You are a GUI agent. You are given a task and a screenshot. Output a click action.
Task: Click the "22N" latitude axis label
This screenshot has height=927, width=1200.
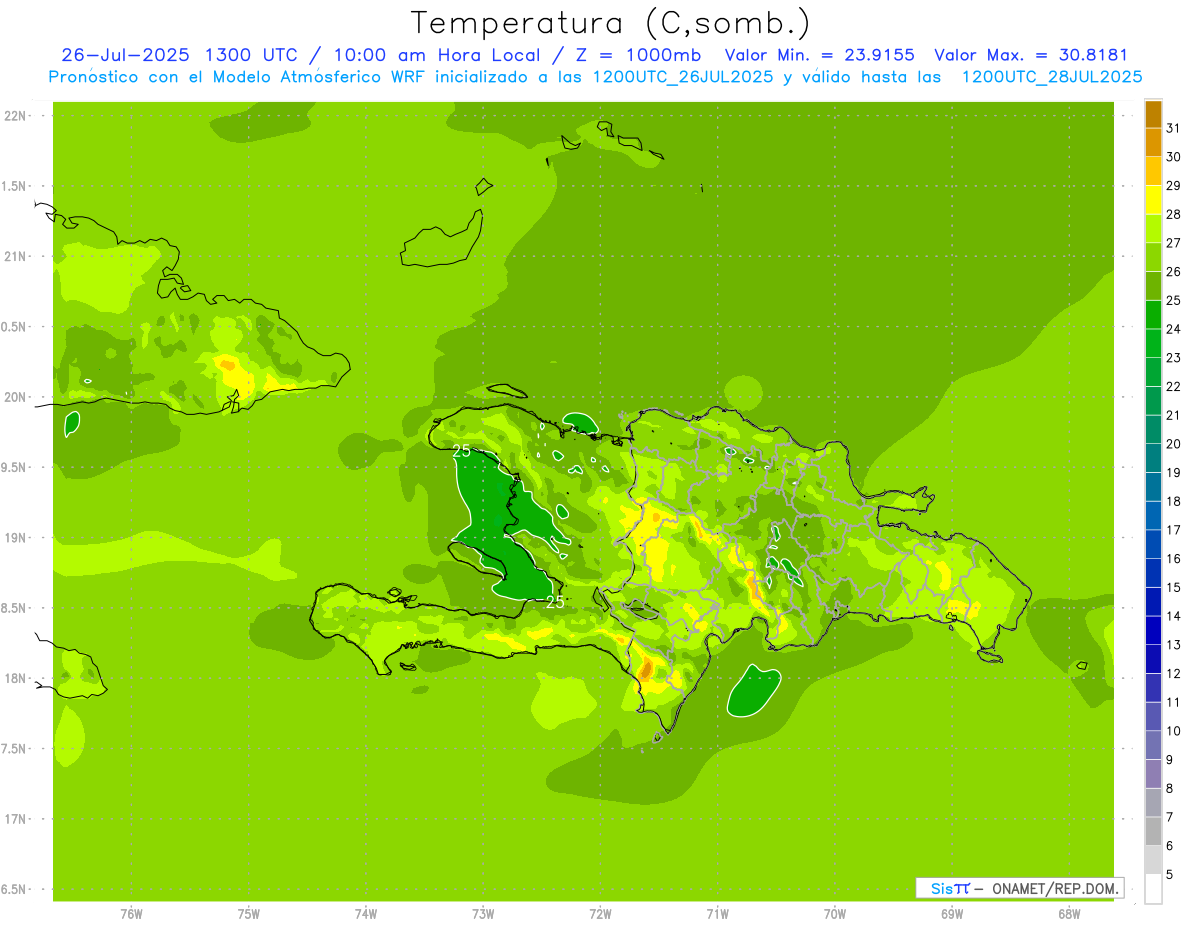pyautogui.click(x=16, y=115)
